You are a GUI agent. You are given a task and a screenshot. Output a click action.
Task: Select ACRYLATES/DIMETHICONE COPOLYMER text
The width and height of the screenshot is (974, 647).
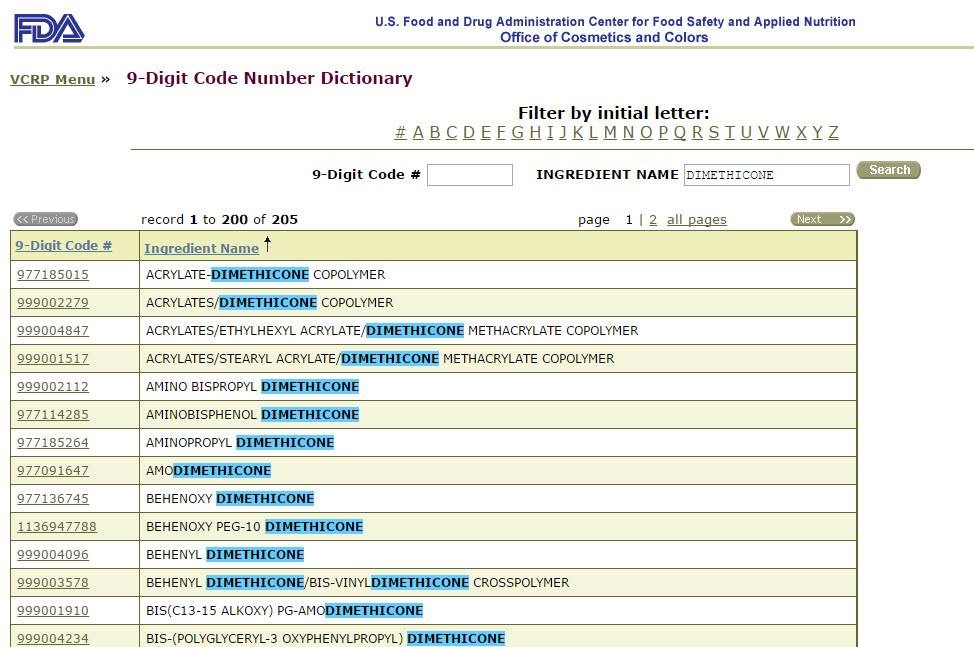(270, 302)
